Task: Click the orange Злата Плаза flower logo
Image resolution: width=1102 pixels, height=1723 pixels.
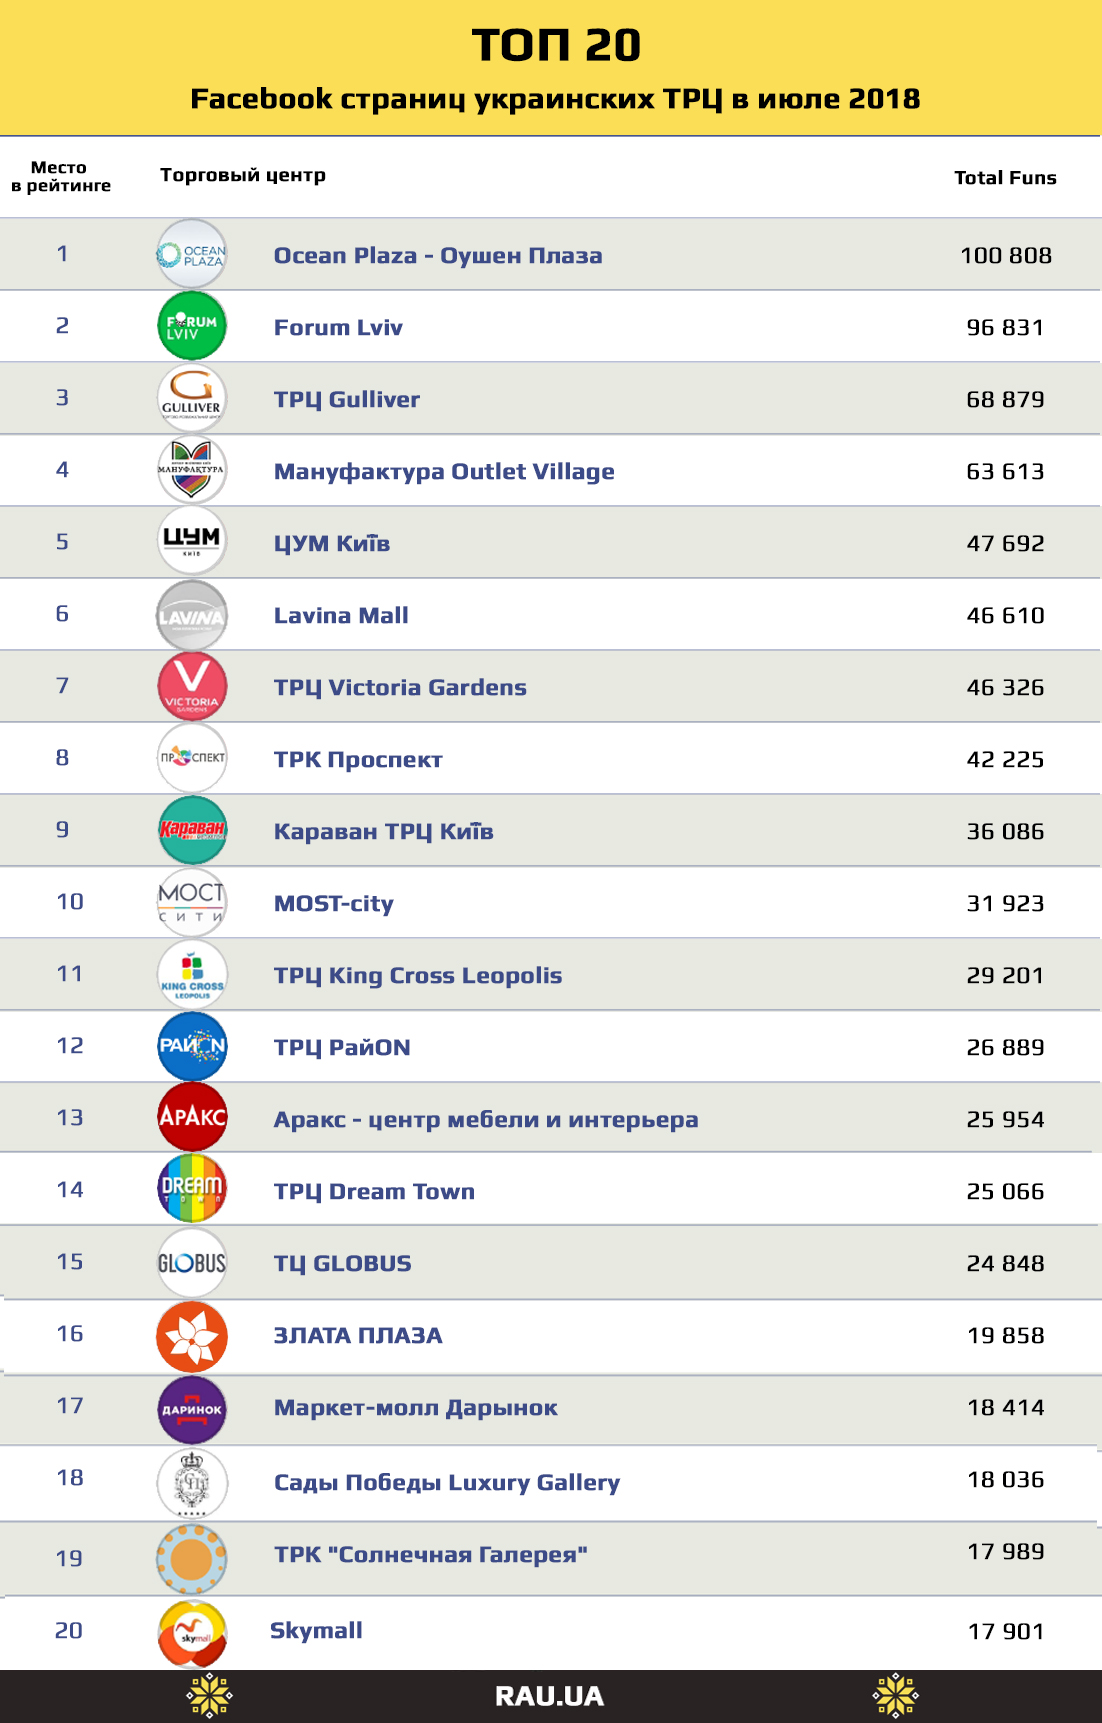Action: pyautogui.click(x=192, y=1336)
